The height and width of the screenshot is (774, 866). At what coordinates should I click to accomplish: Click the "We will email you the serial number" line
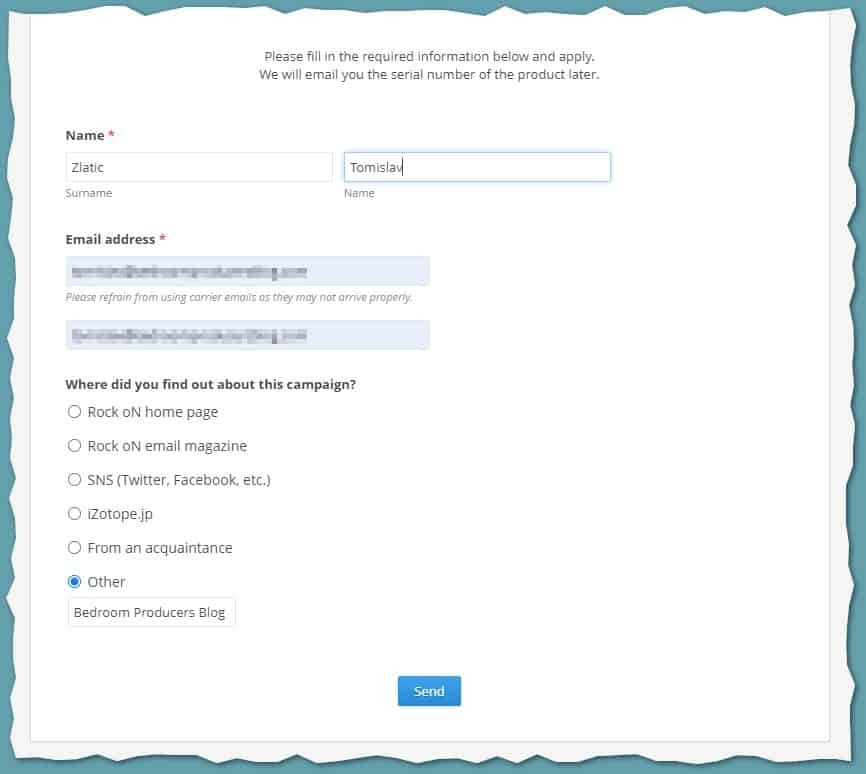[429, 75]
